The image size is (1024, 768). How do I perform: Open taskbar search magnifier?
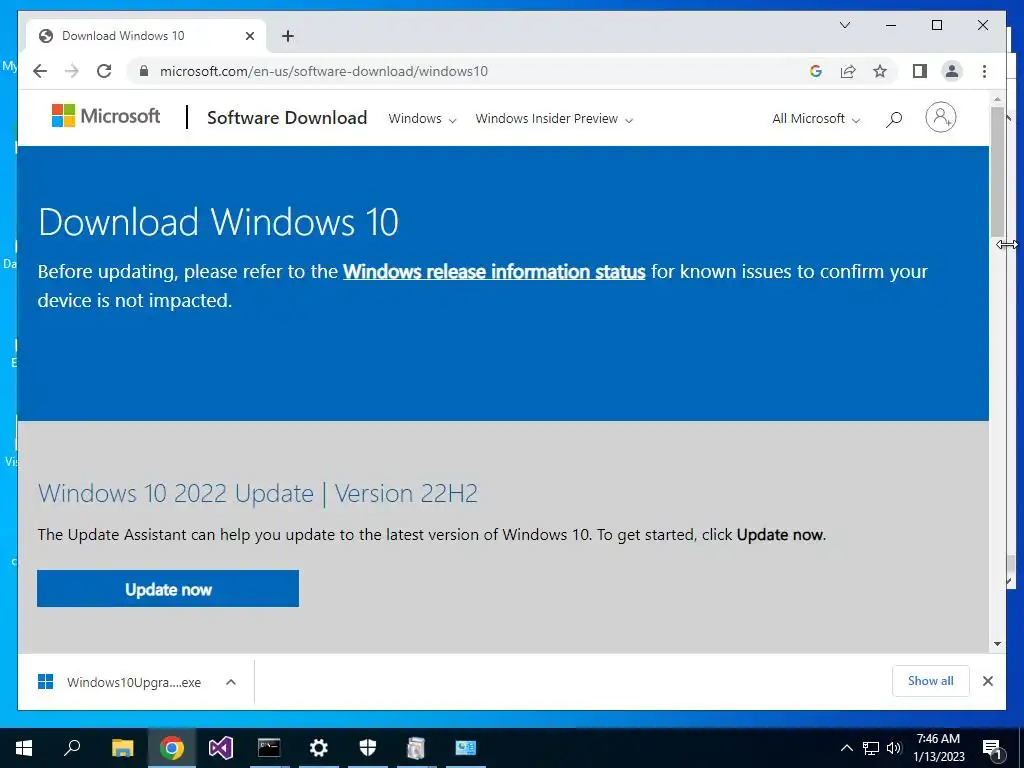[72, 748]
